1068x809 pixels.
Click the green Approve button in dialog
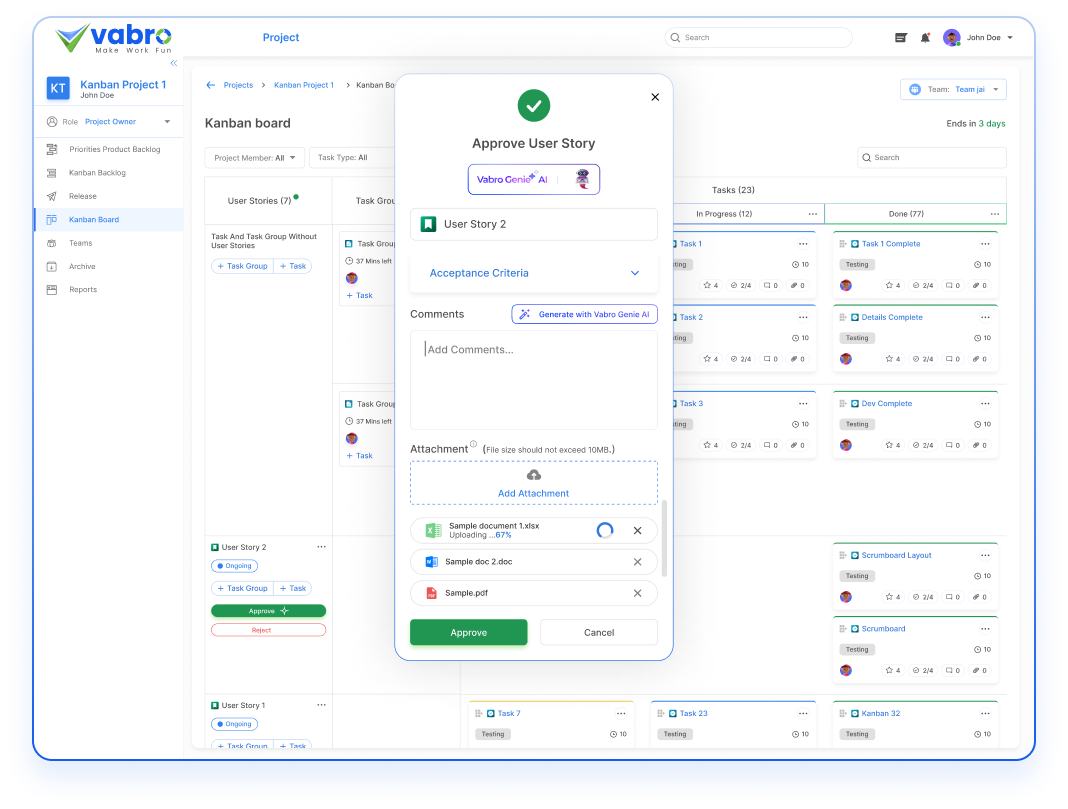(x=468, y=632)
